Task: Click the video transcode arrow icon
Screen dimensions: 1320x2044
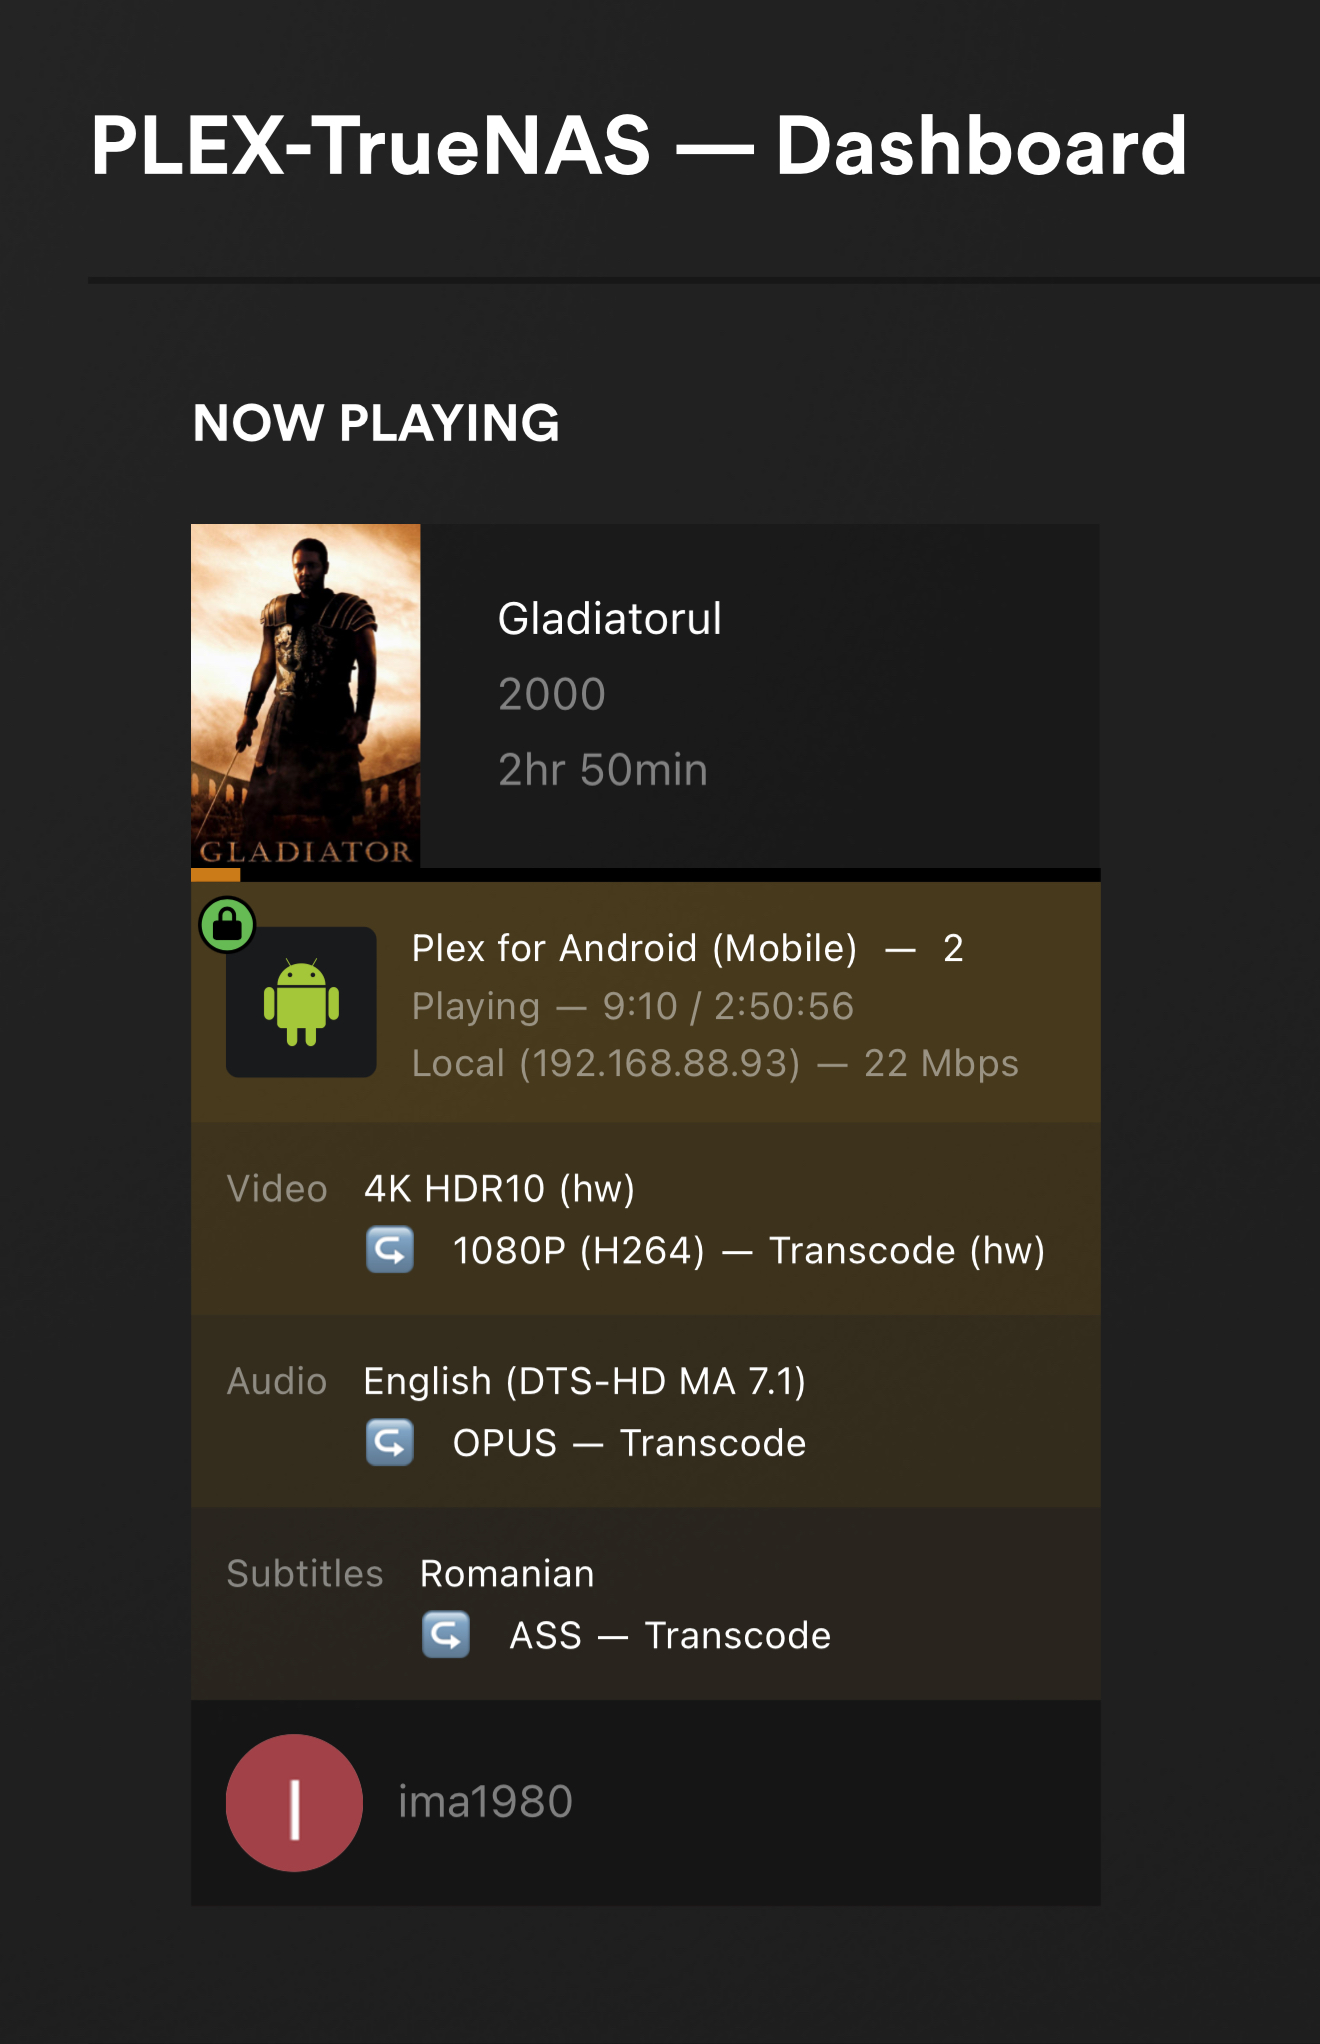Action: point(390,1250)
